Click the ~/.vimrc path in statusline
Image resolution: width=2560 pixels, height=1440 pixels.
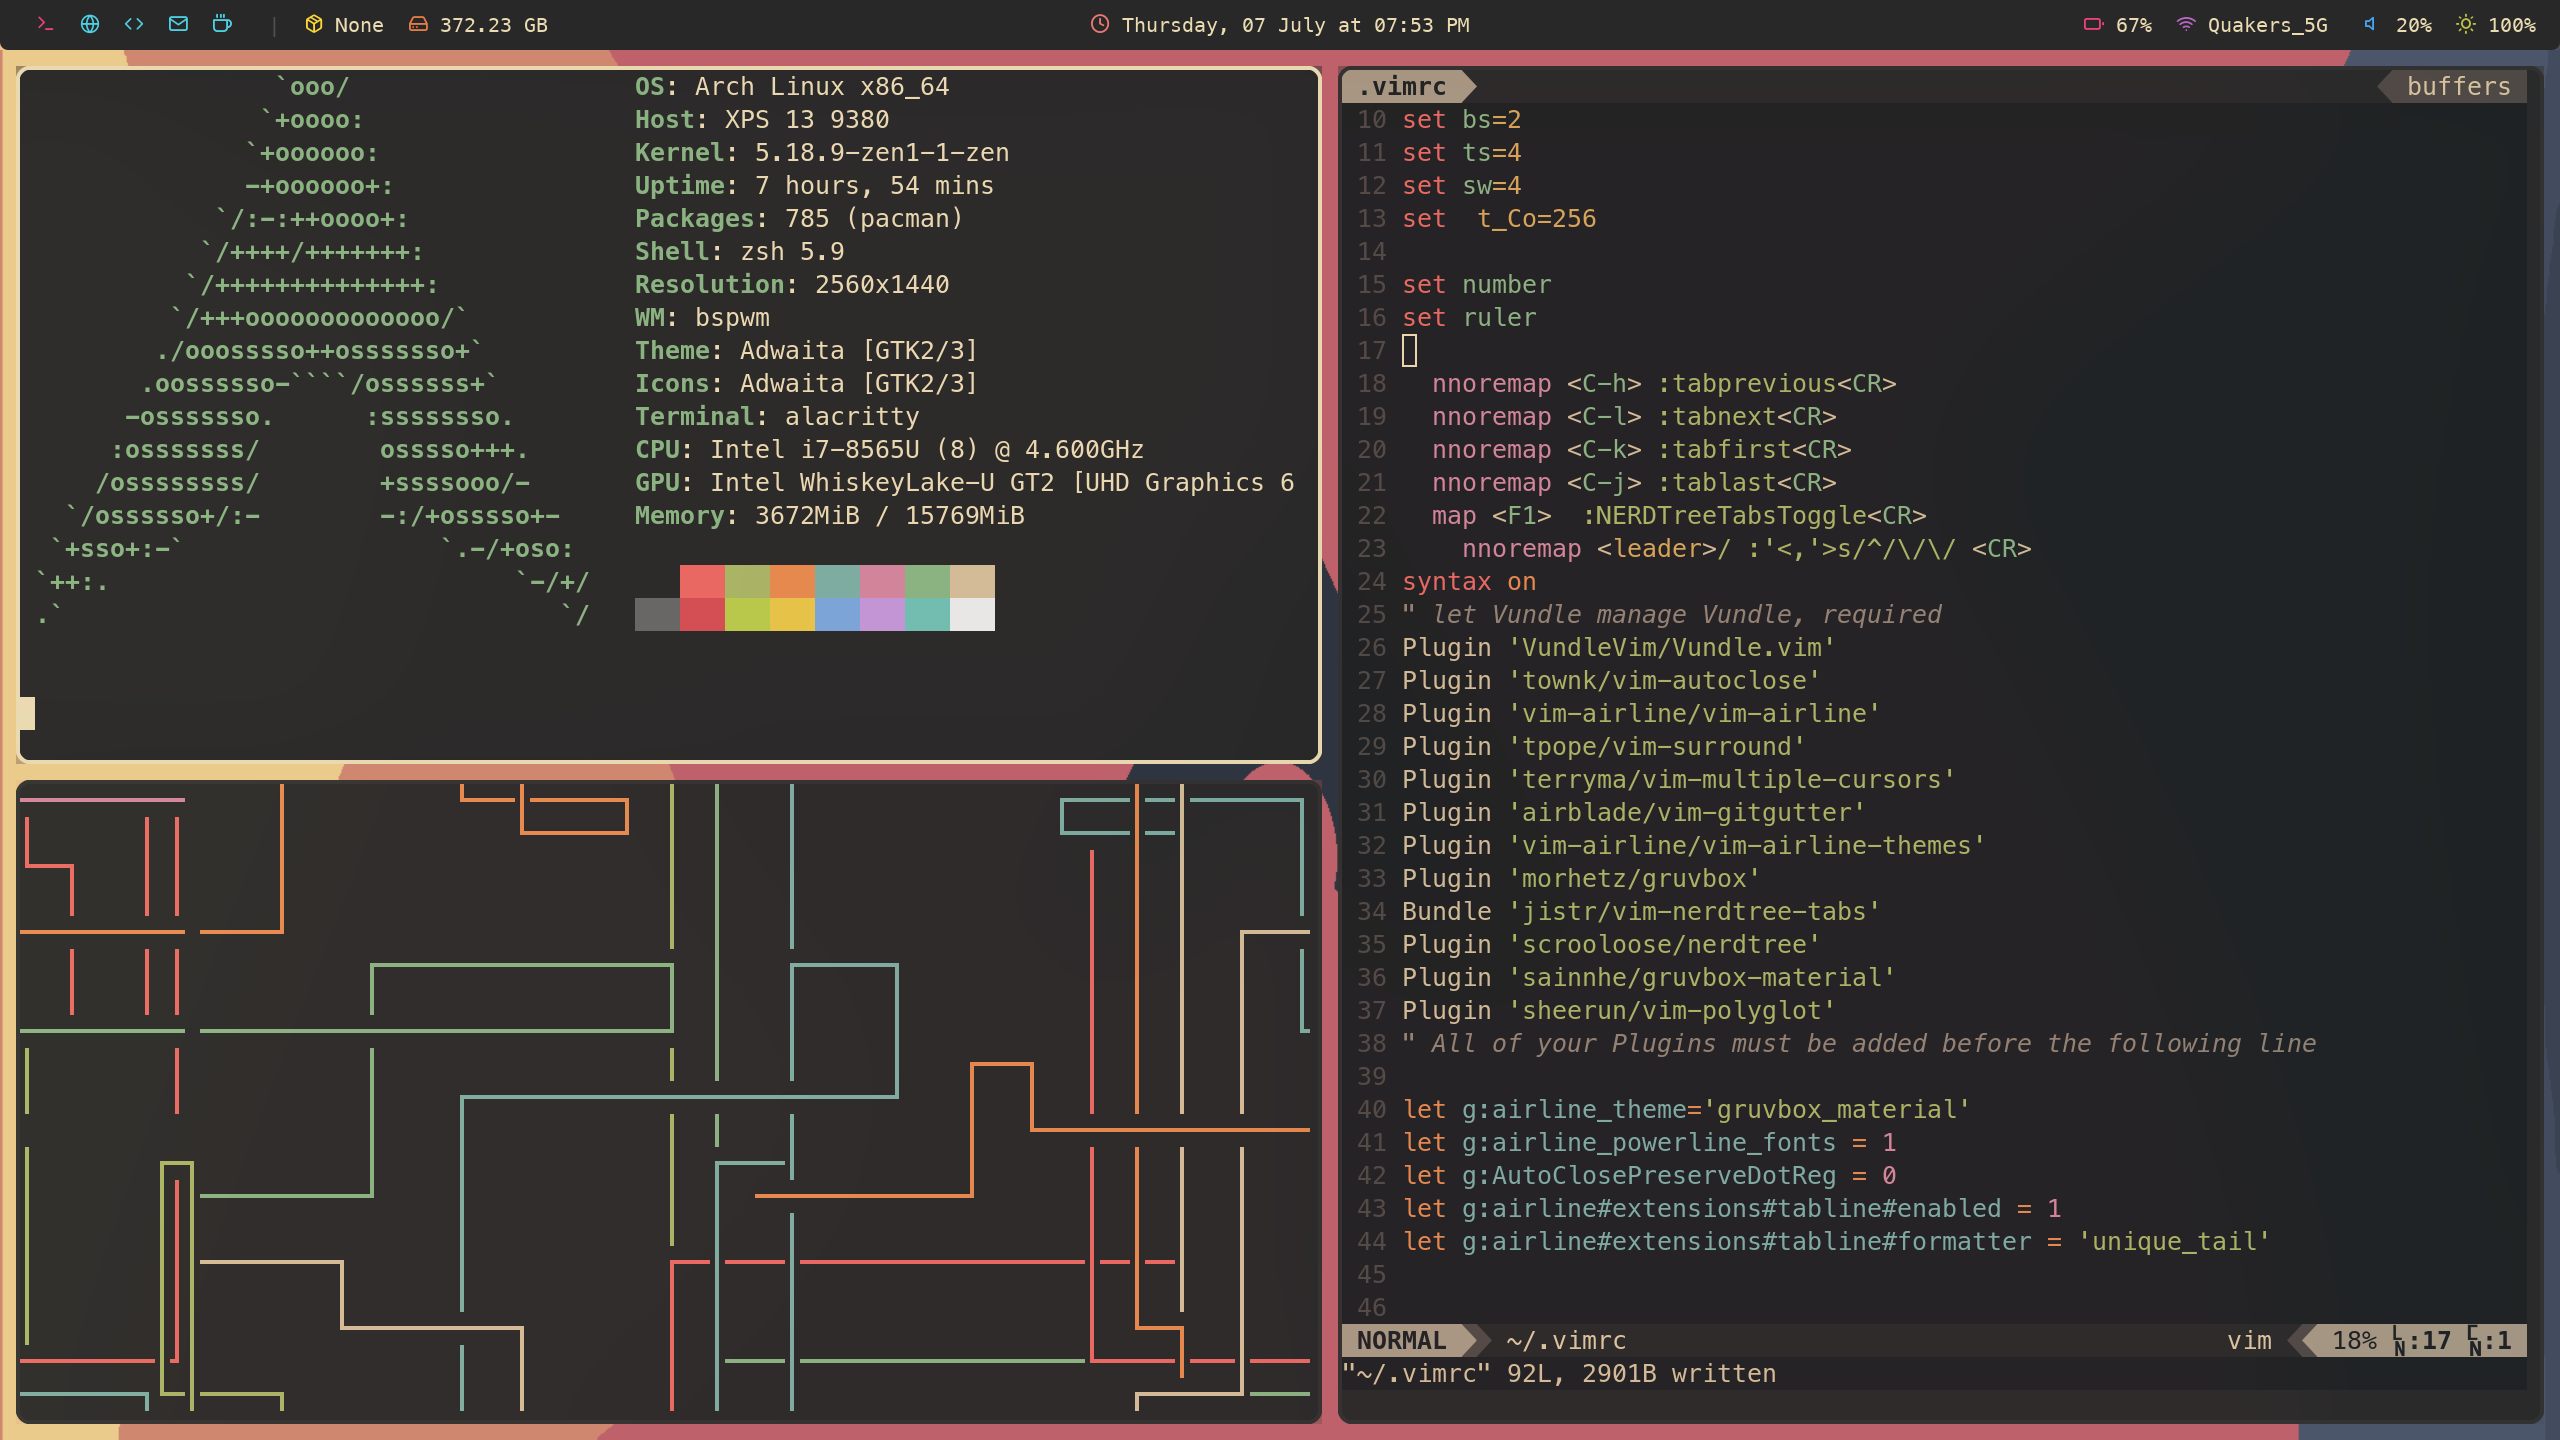(1566, 1340)
